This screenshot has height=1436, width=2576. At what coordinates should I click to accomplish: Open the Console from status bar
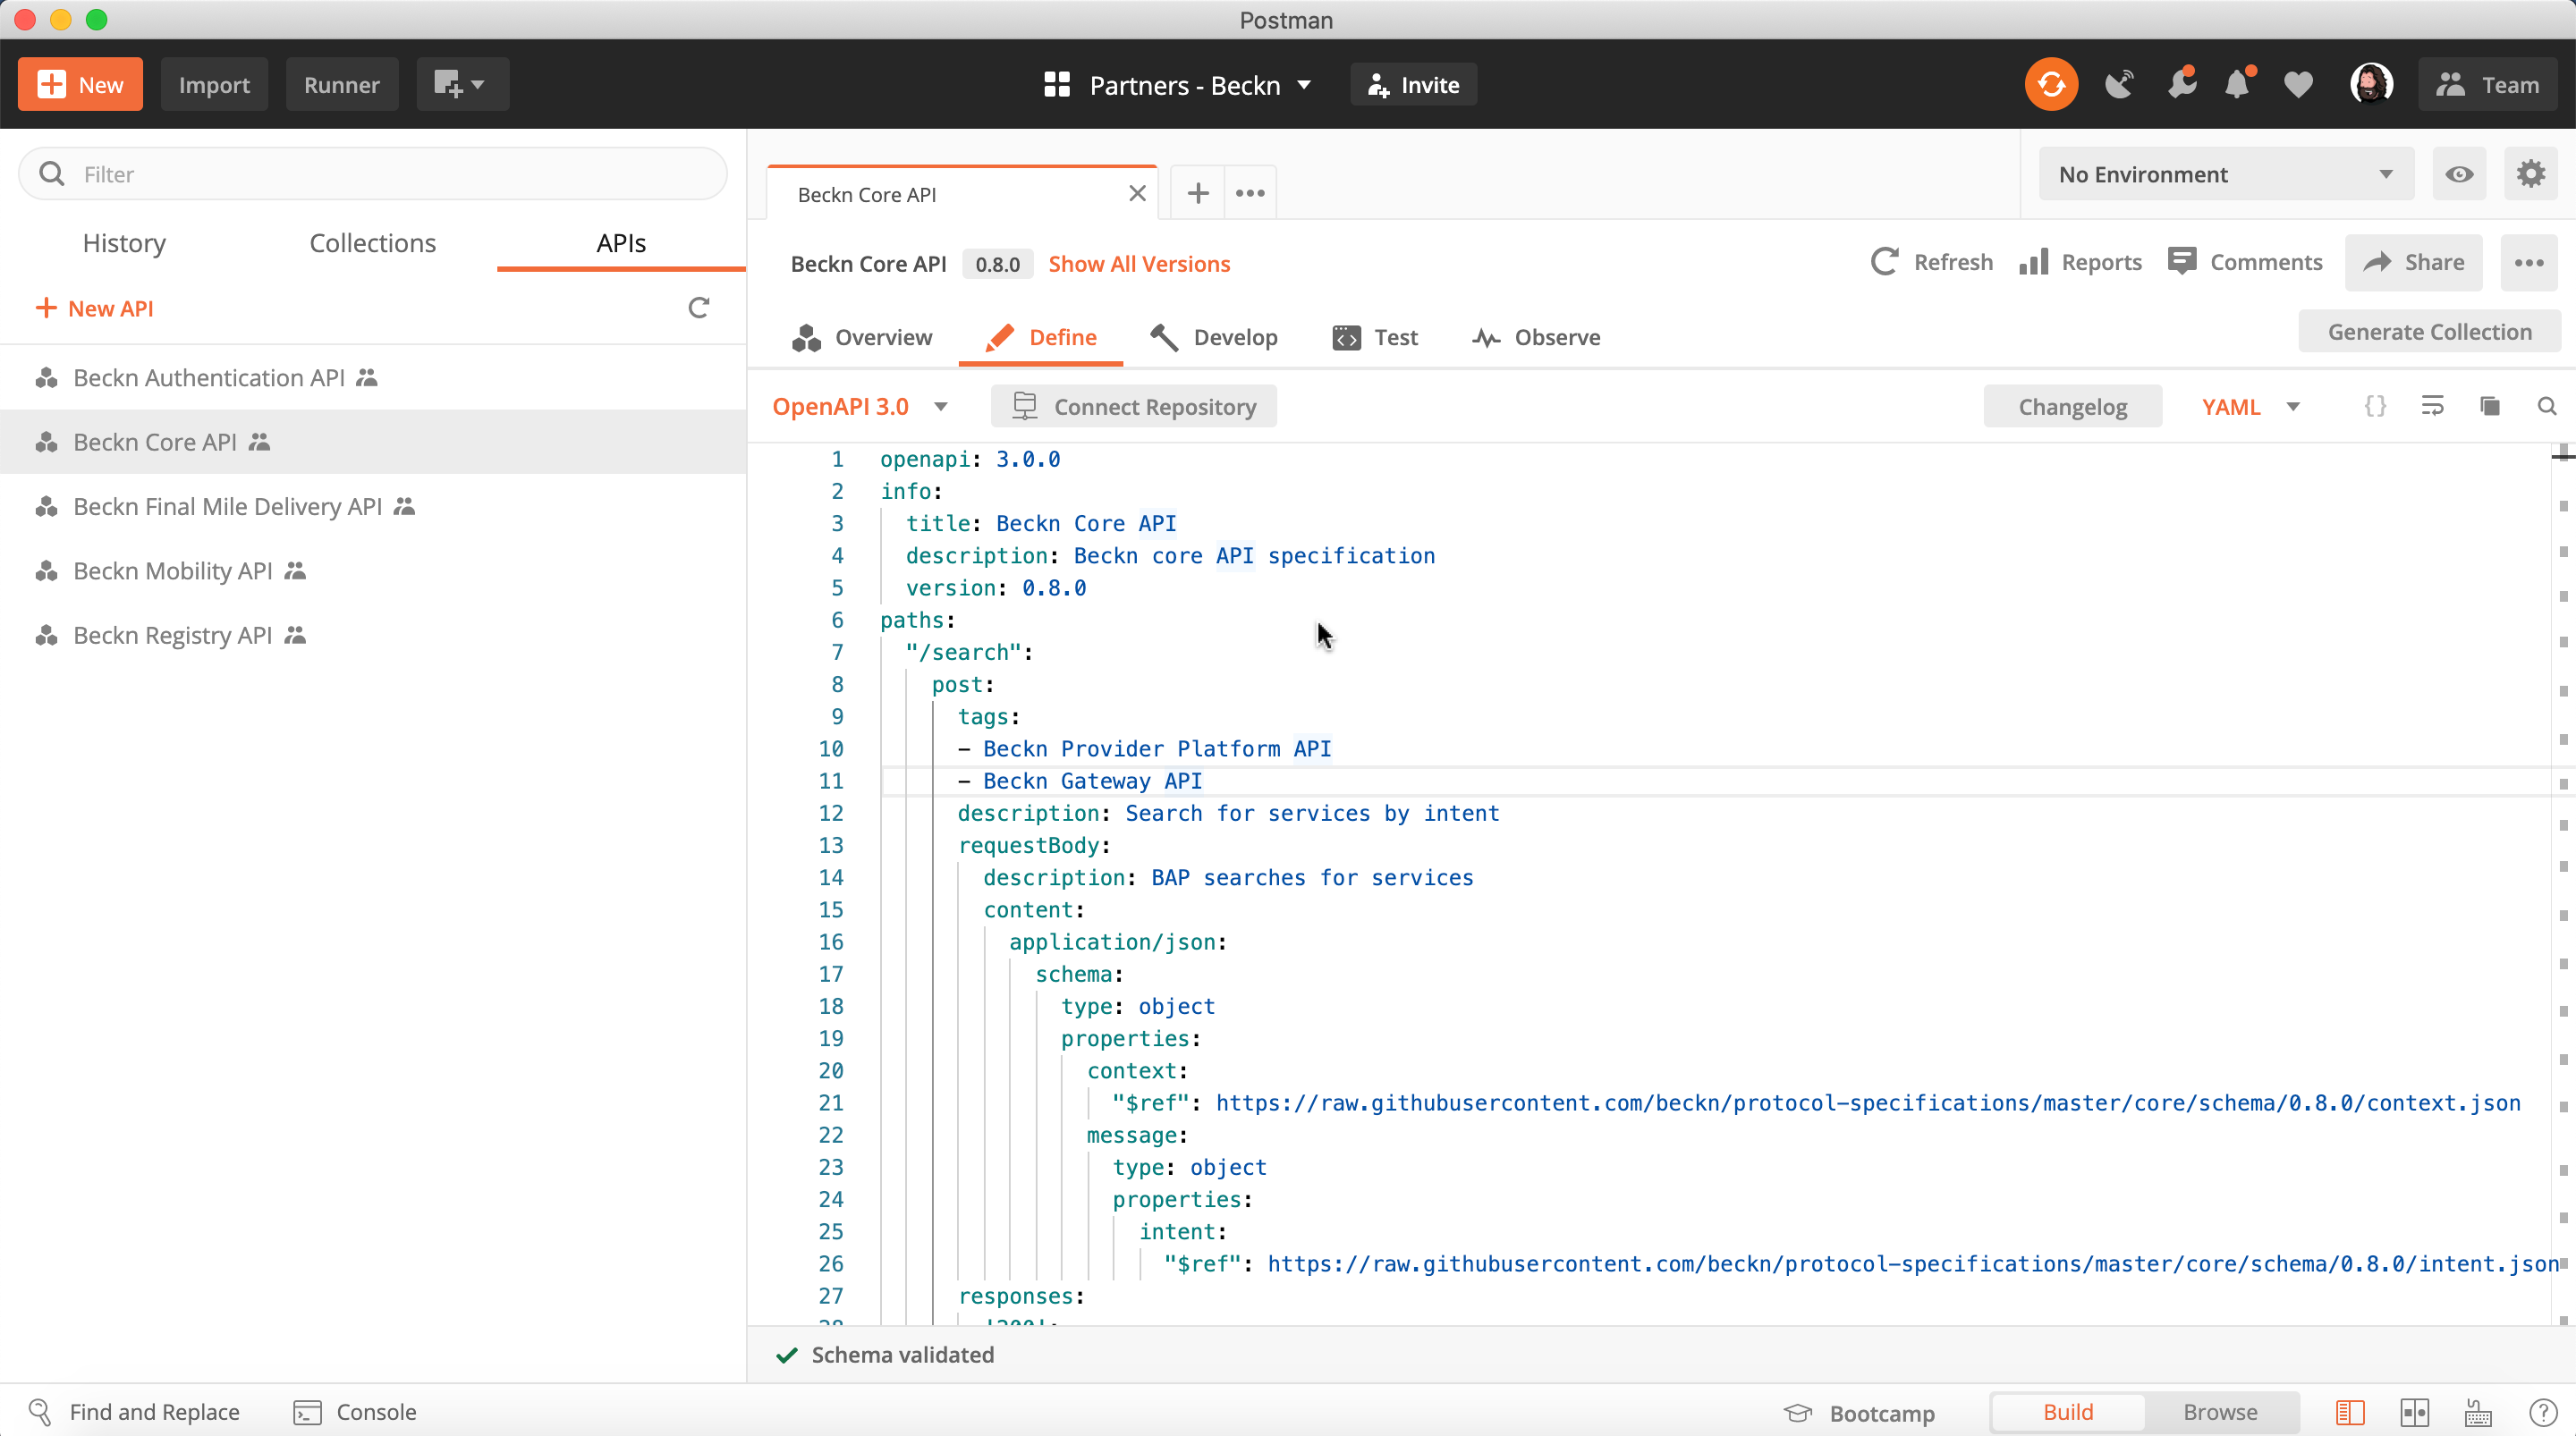[355, 1412]
